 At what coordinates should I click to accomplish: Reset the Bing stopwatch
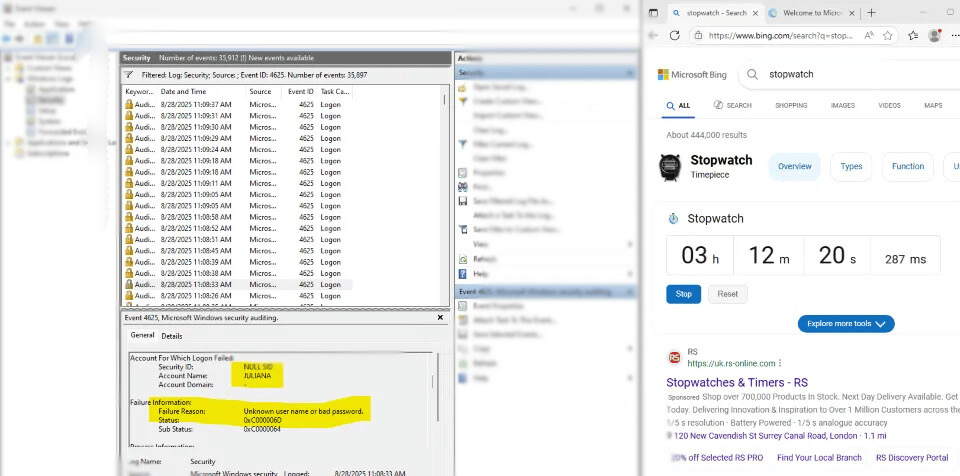727,294
